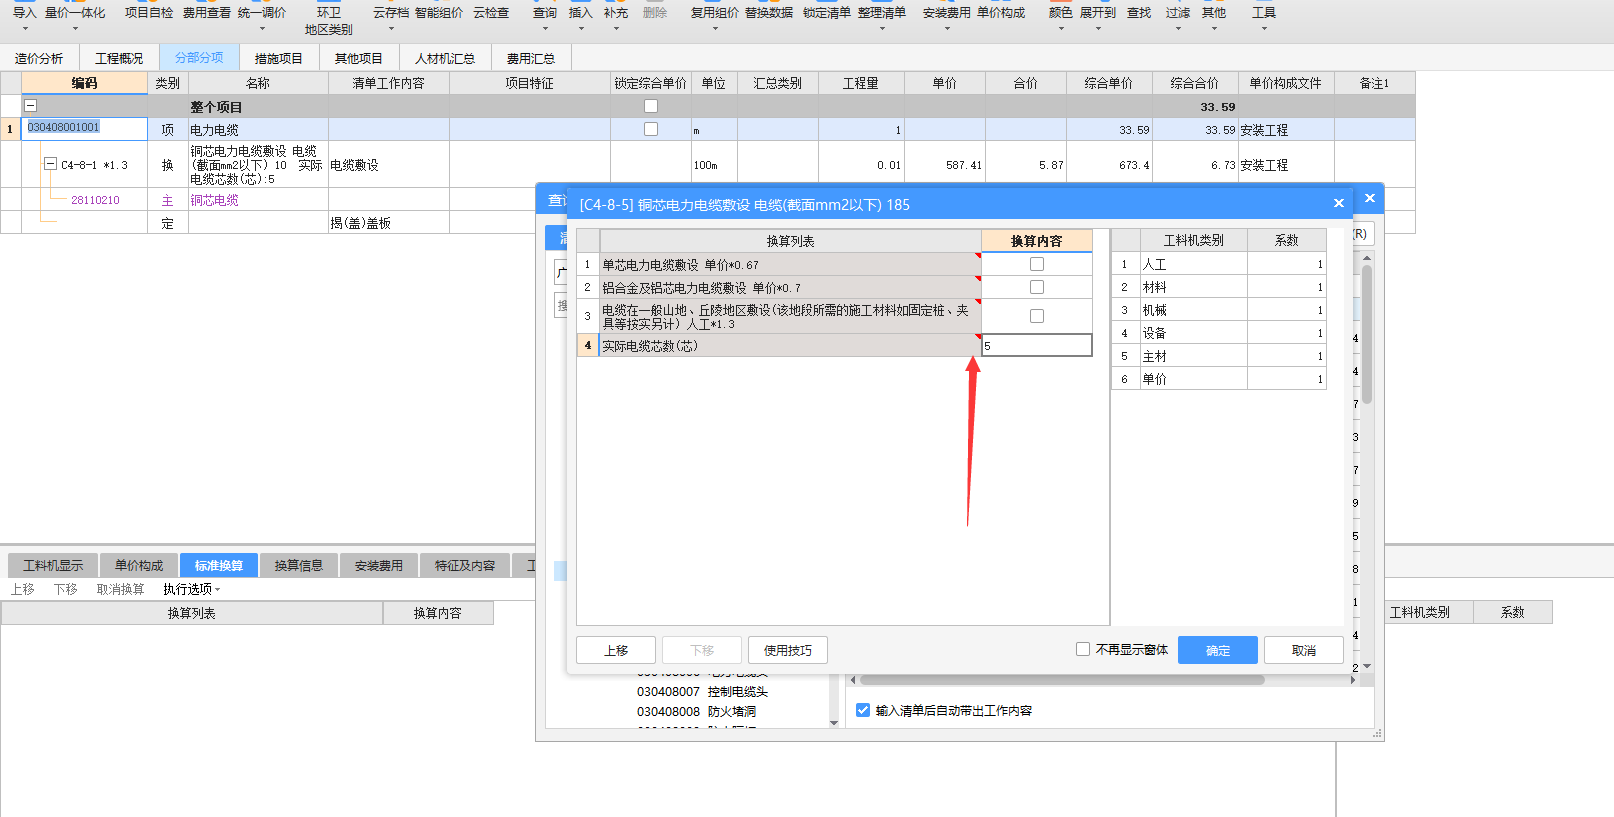
Task: Open the 特征及内容 bottom tab
Action: pos(465,565)
